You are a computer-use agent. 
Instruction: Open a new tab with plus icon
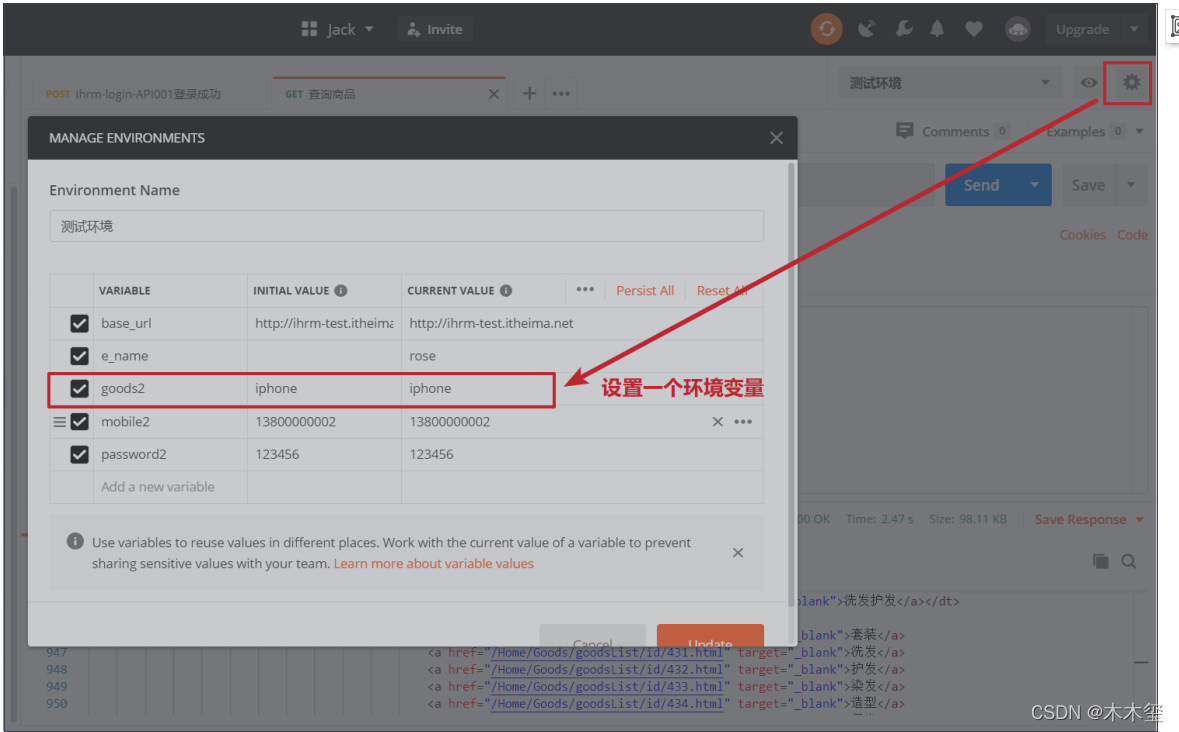click(x=529, y=93)
